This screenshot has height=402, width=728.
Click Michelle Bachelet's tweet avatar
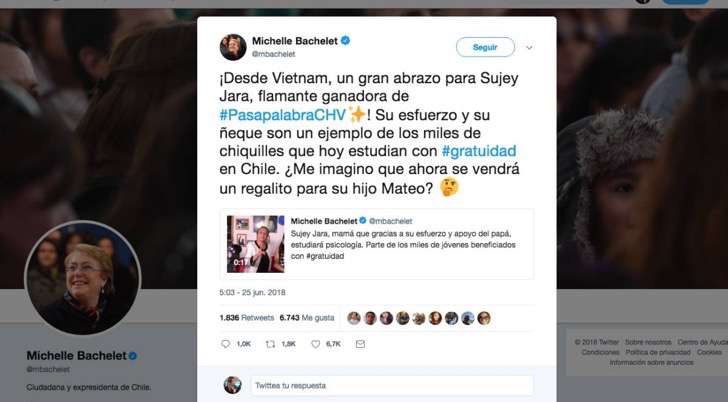(233, 47)
